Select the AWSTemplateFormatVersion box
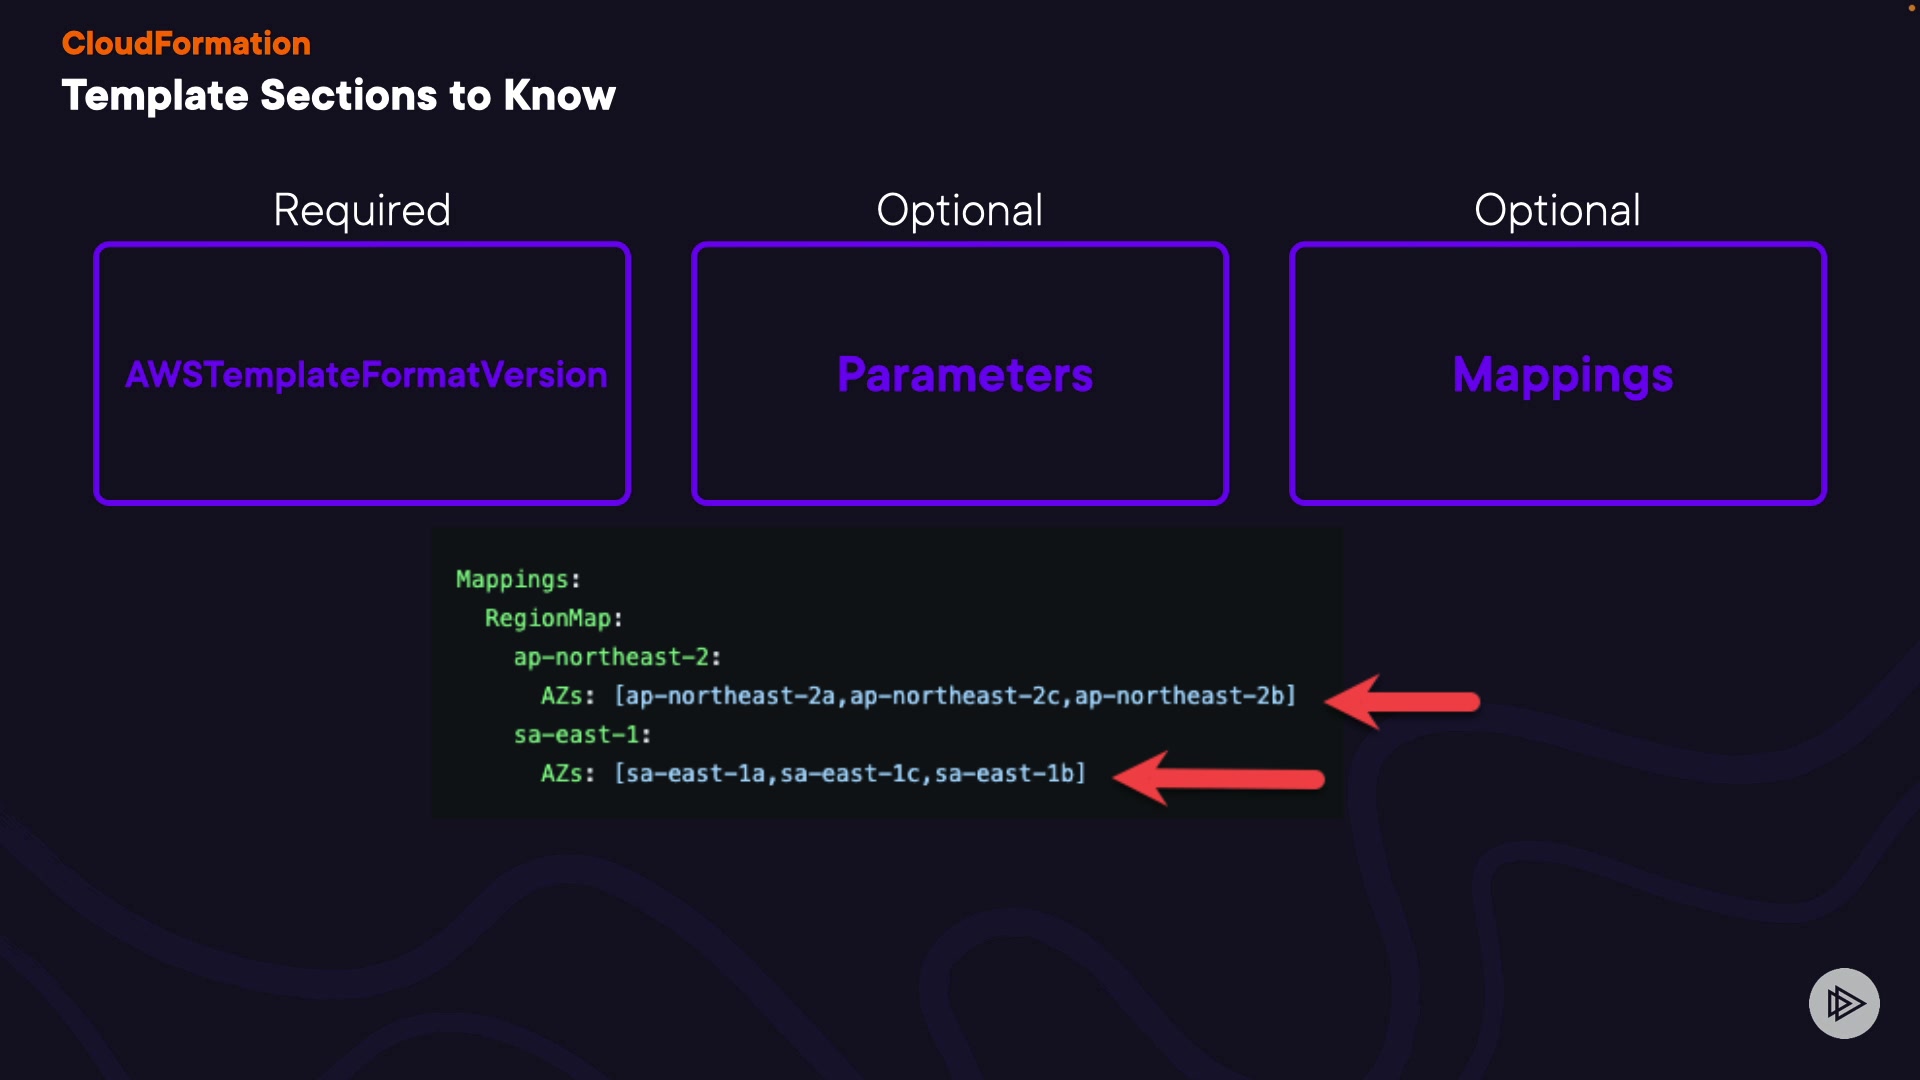 pos(362,373)
